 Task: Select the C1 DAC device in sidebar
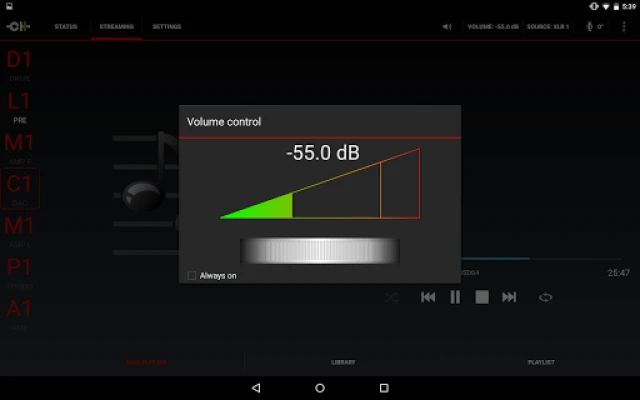20,187
